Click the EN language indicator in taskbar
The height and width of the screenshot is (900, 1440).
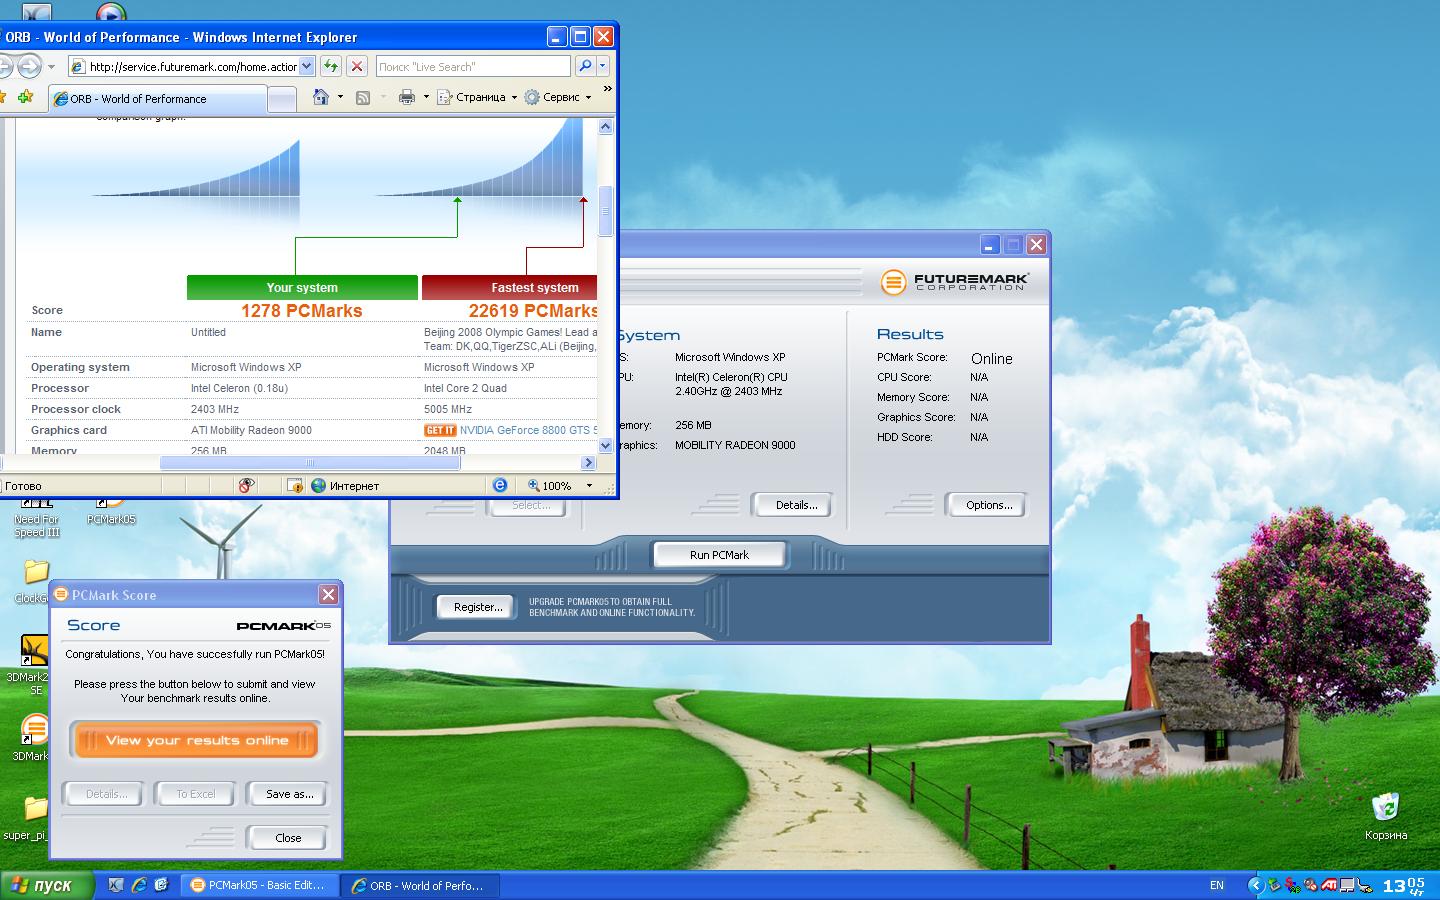click(1217, 885)
